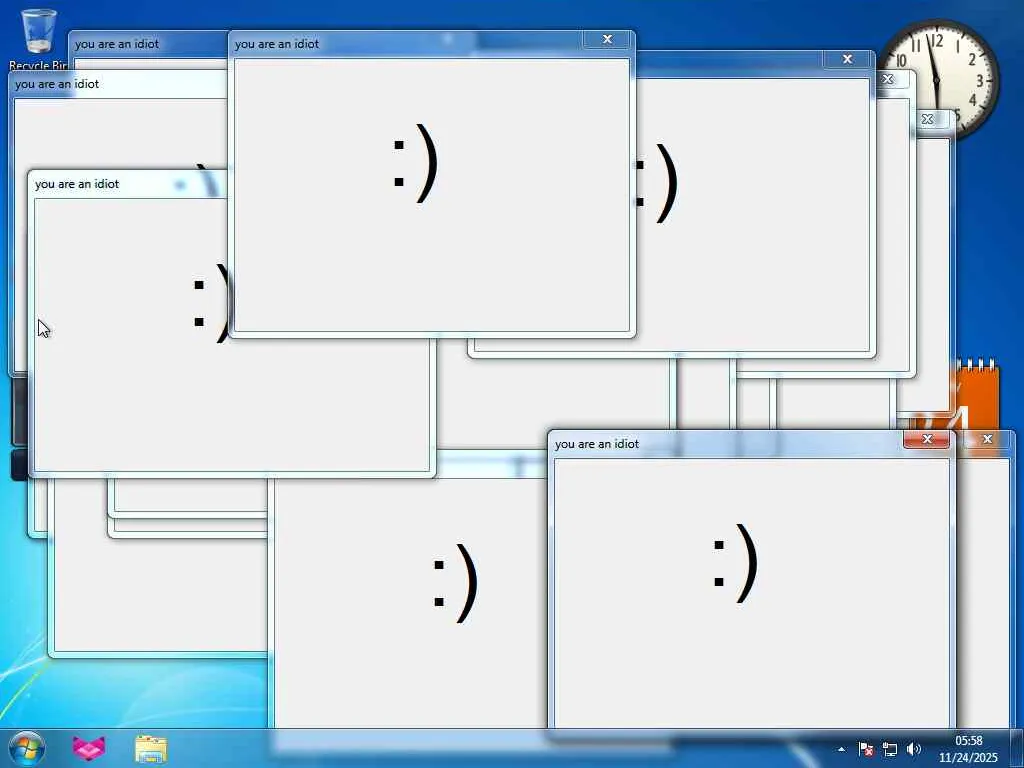Click the smiley face in the top-center window
This screenshot has height=768, width=1024.
tap(416, 163)
